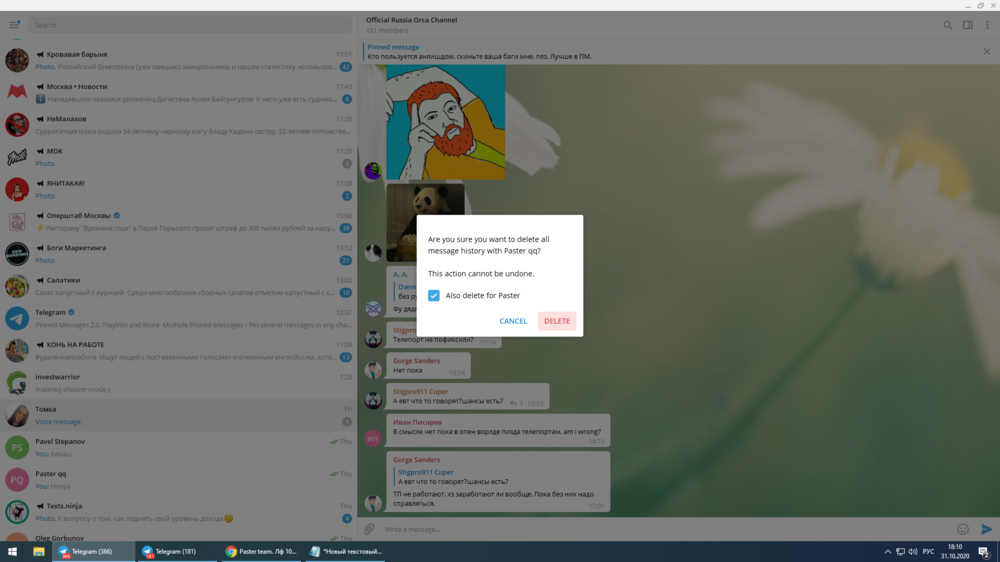Open the Pavel Stepanov chat
Screen dimensions: 1000x562
coord(179,447)
